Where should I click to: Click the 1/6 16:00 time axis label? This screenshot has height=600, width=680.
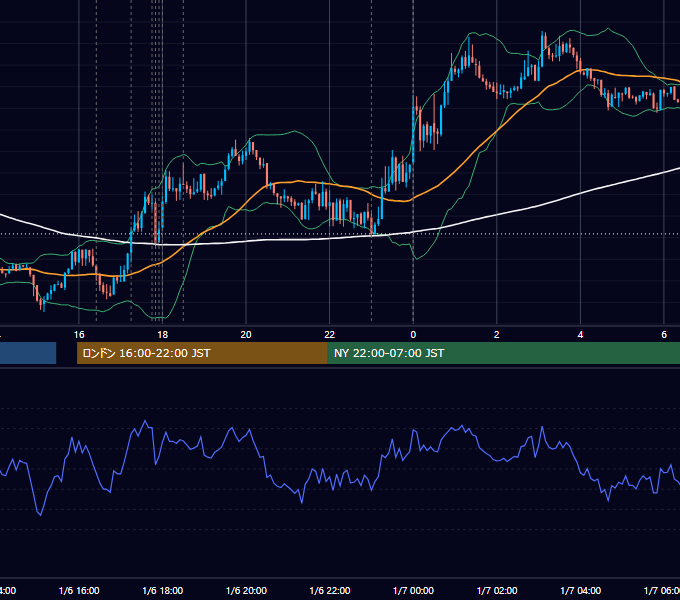tap(79, 590)
